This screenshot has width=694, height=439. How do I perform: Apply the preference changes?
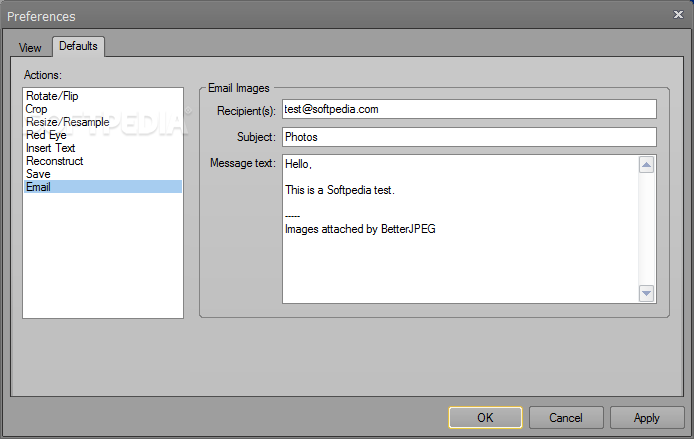647,418
